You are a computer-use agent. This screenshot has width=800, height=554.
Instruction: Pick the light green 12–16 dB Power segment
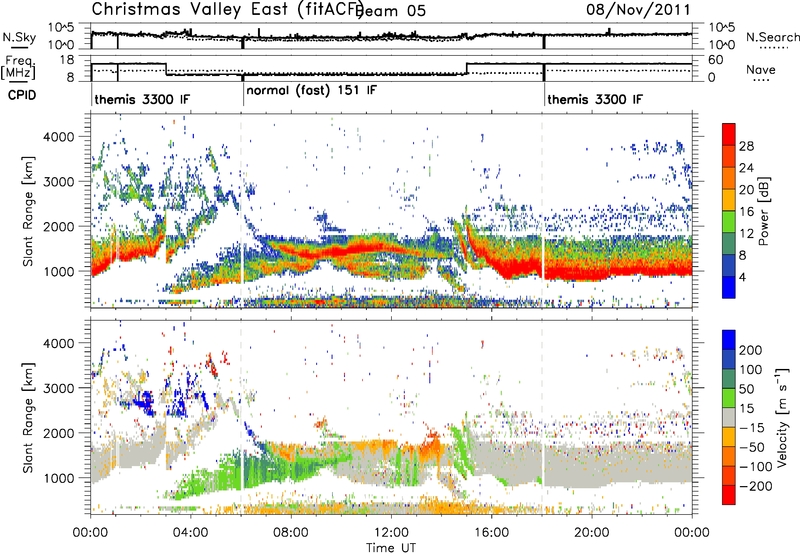click(729, 222)
